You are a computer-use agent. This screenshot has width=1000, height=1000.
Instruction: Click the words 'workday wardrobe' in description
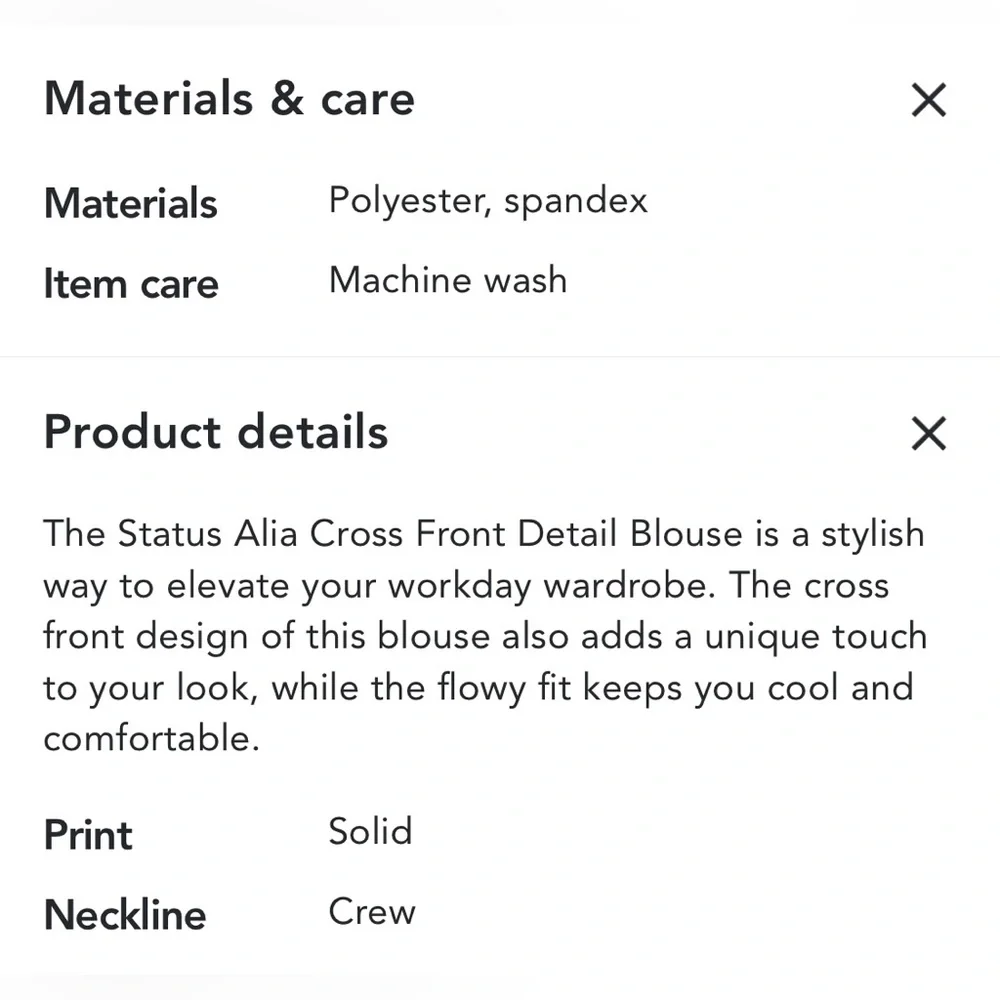click(549, 586)
